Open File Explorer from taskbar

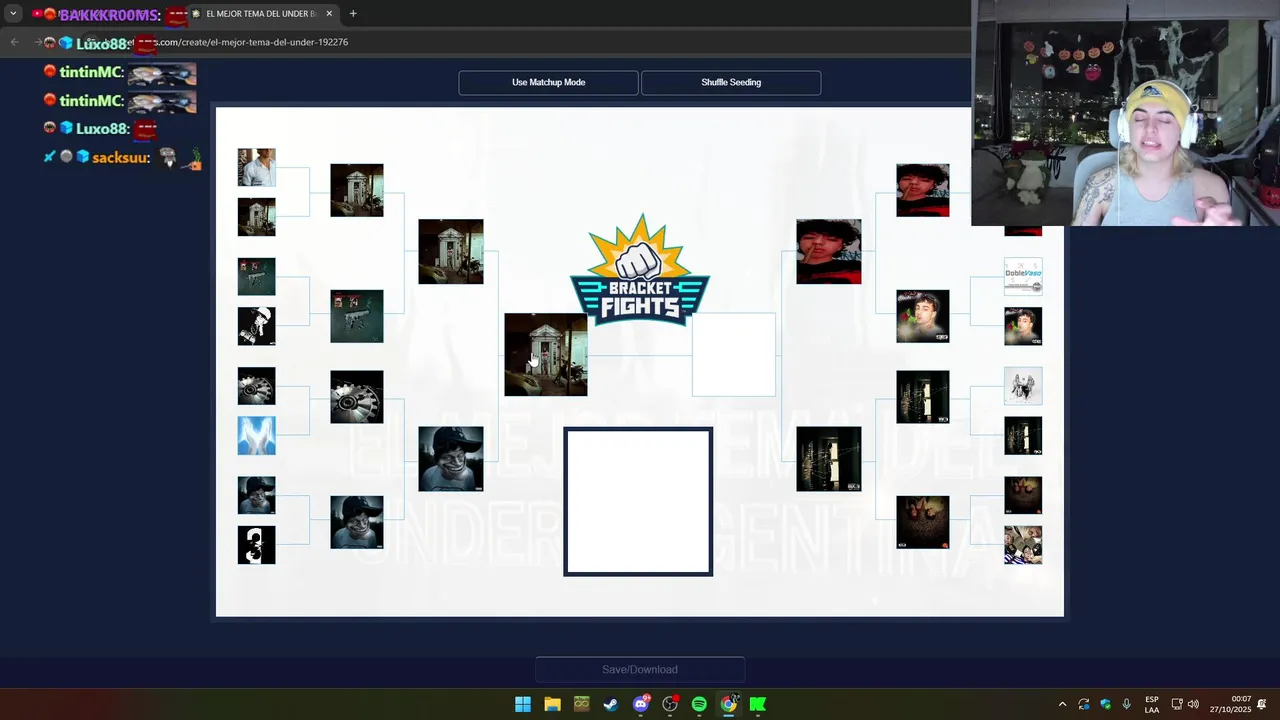click(x=552, y=704)
